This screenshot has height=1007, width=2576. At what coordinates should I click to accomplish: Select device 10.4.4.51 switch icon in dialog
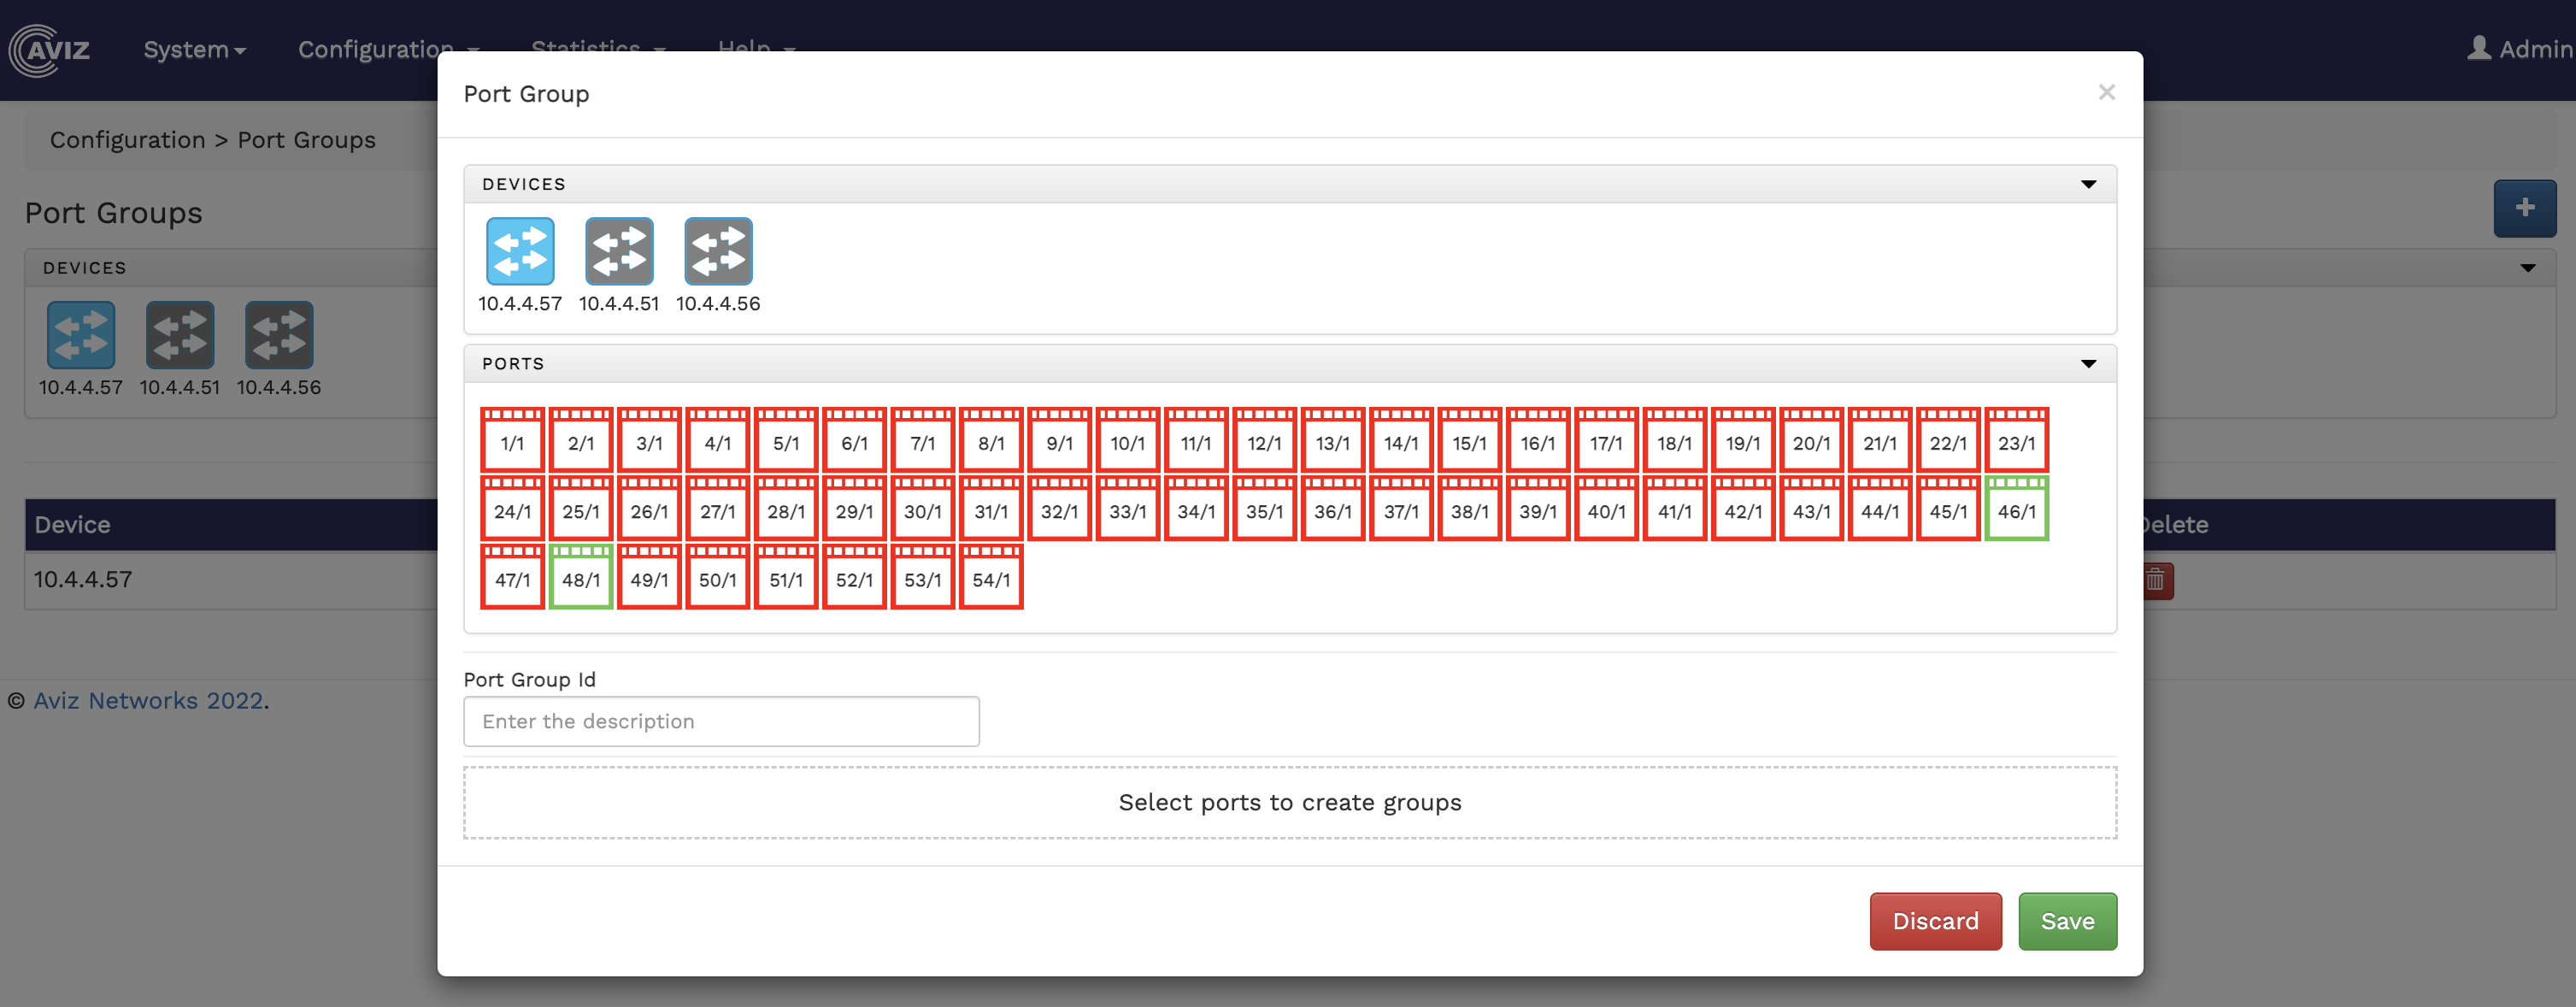(x=619, y=251)
